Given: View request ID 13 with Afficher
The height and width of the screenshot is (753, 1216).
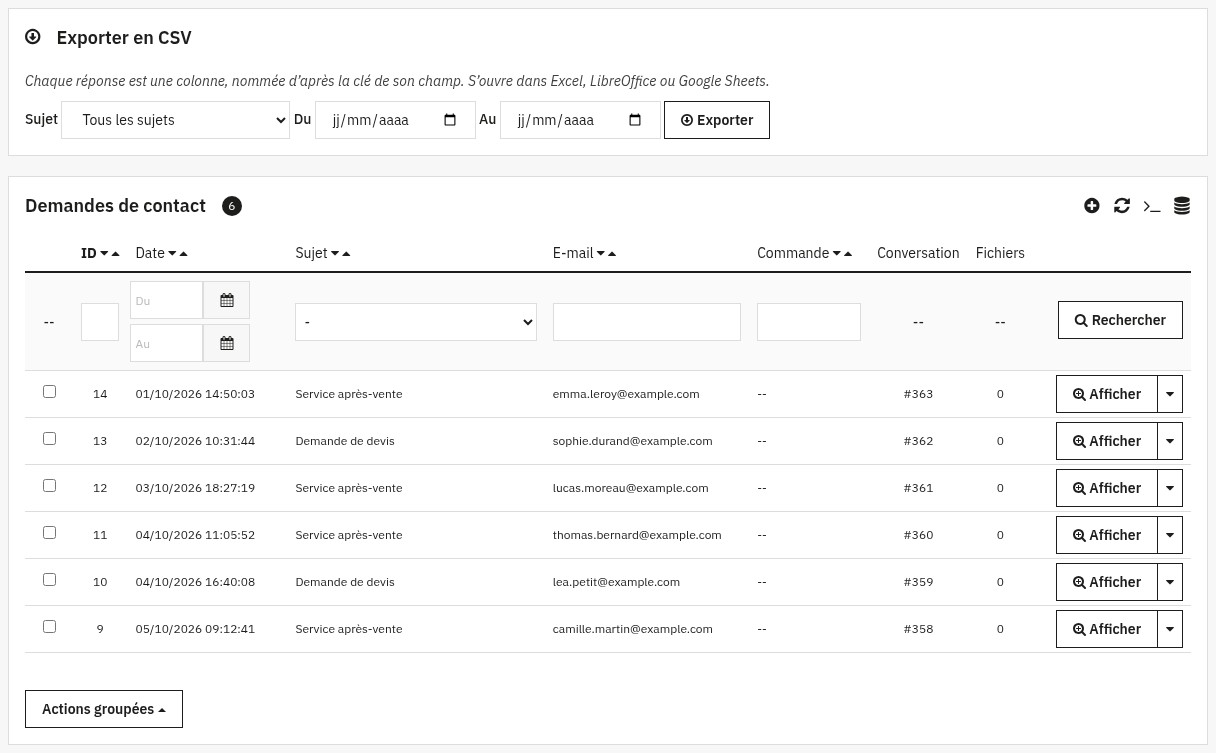Looking at the screenshot, I should (1107, 441).
